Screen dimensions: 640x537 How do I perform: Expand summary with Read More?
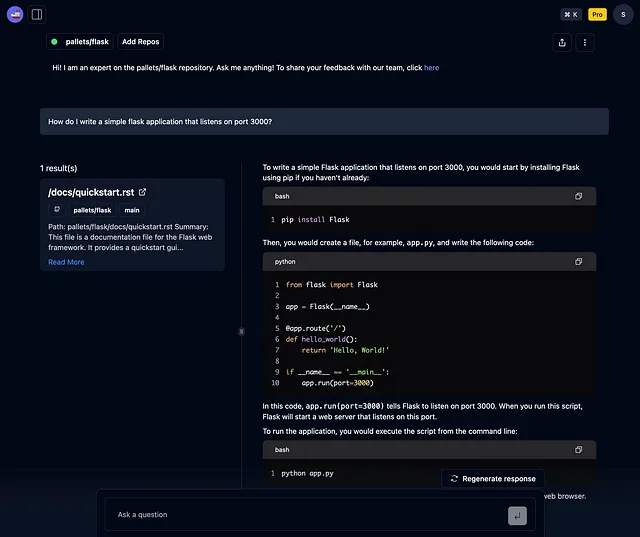coord(66,262)
